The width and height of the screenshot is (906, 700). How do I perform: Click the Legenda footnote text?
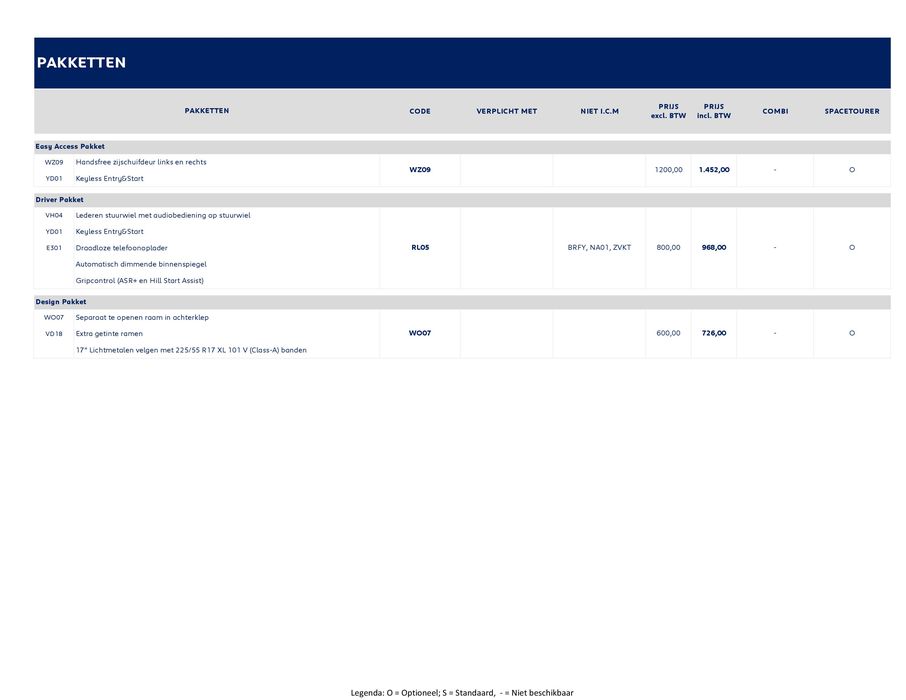462,692
